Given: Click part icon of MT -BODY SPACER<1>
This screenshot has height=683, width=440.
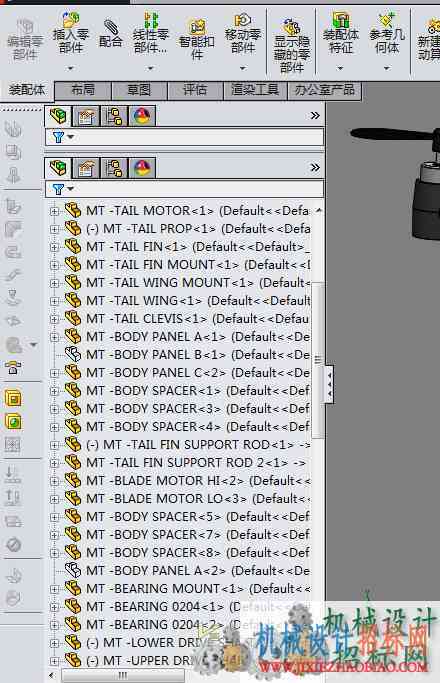Looking at the screenshot, I should point(73,390).
